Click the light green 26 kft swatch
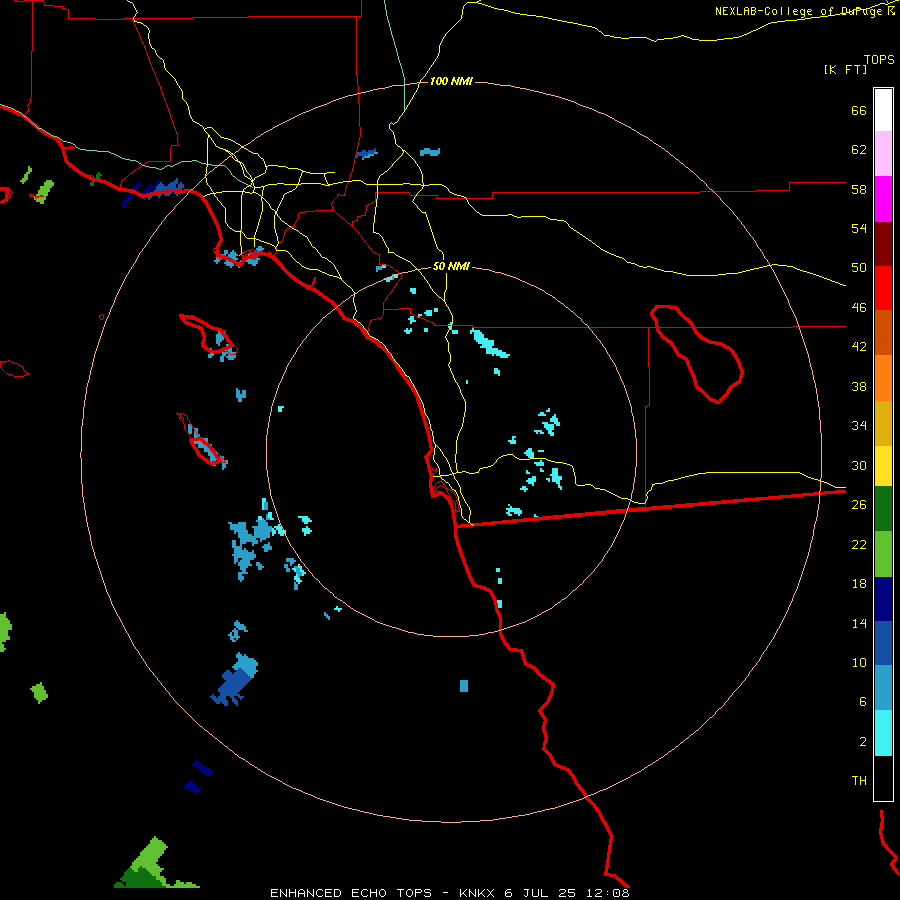900x900 pixels. click(x=883, y=554)
